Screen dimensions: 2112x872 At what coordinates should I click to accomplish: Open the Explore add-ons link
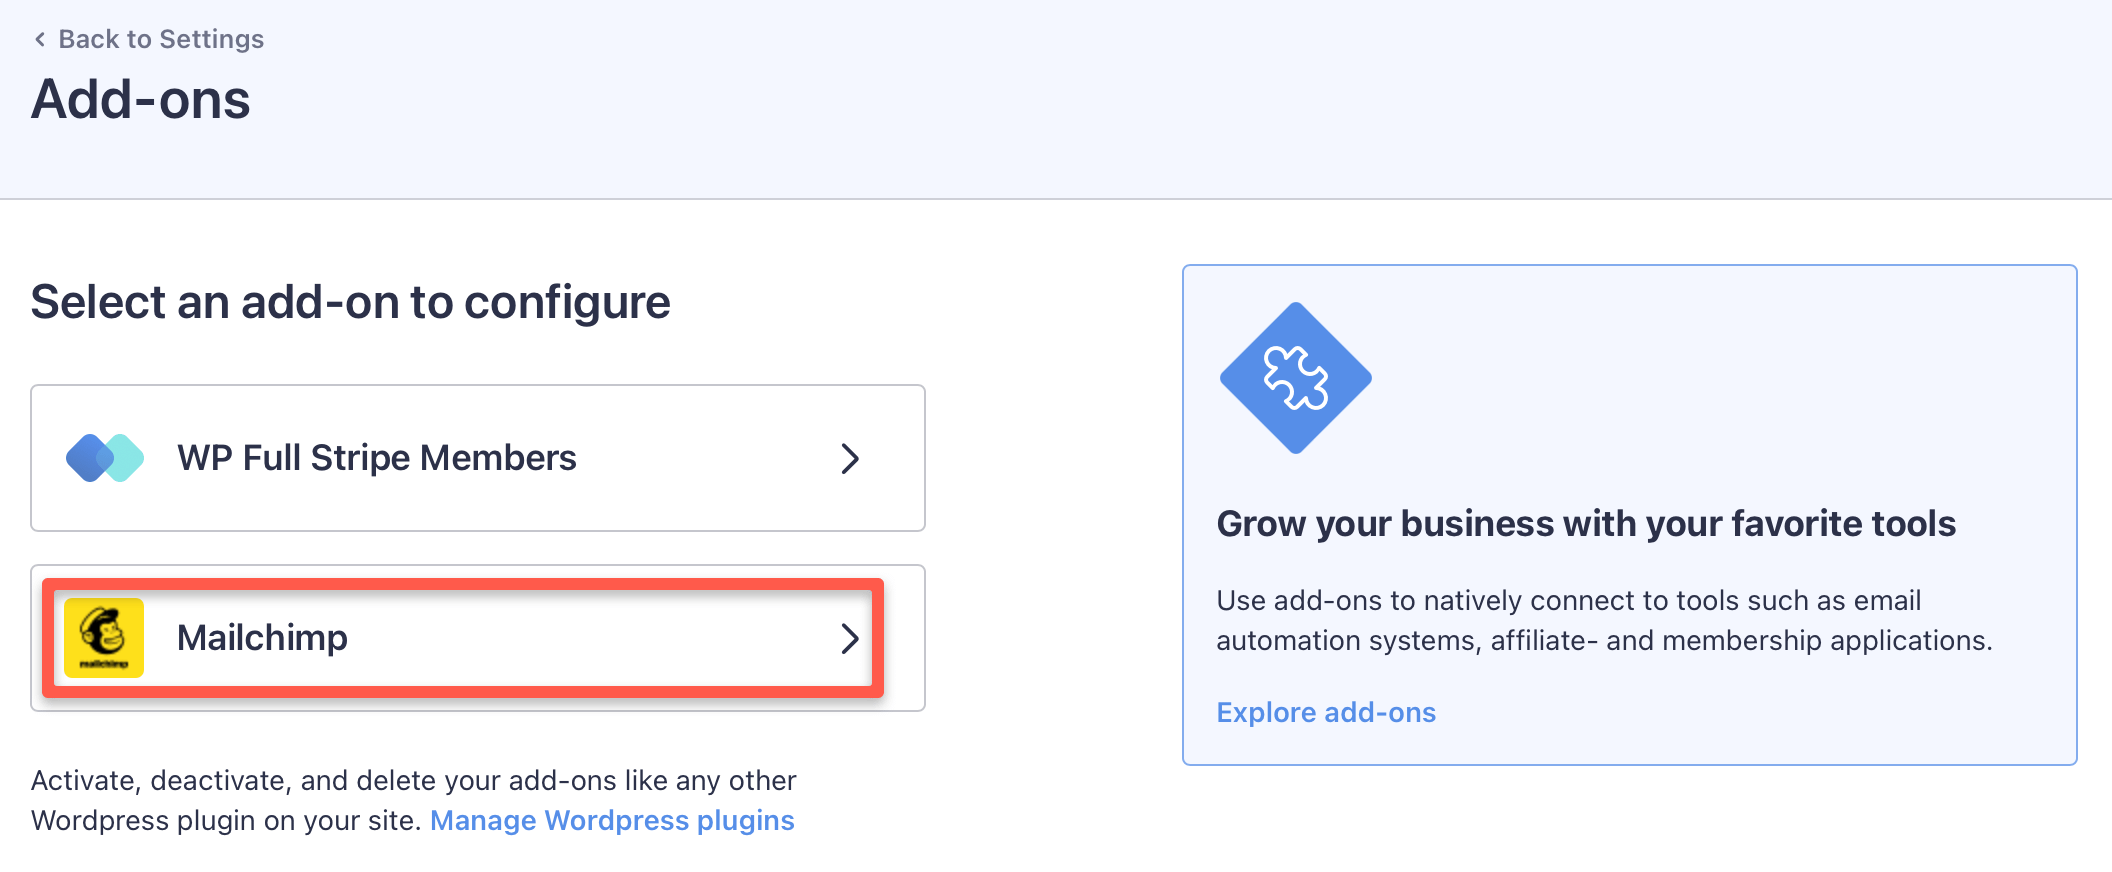tap(1325, 712)
